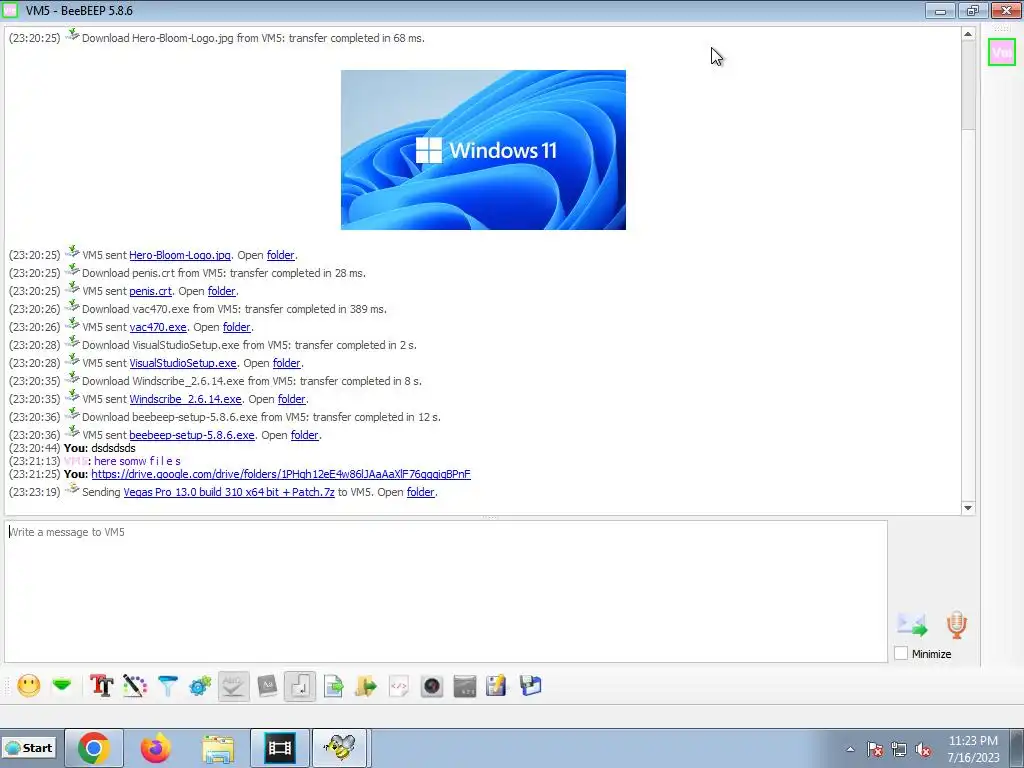Open the vac470.exe file link
The width and height of the screenshot is (1024, 768).
click(158, 327)
